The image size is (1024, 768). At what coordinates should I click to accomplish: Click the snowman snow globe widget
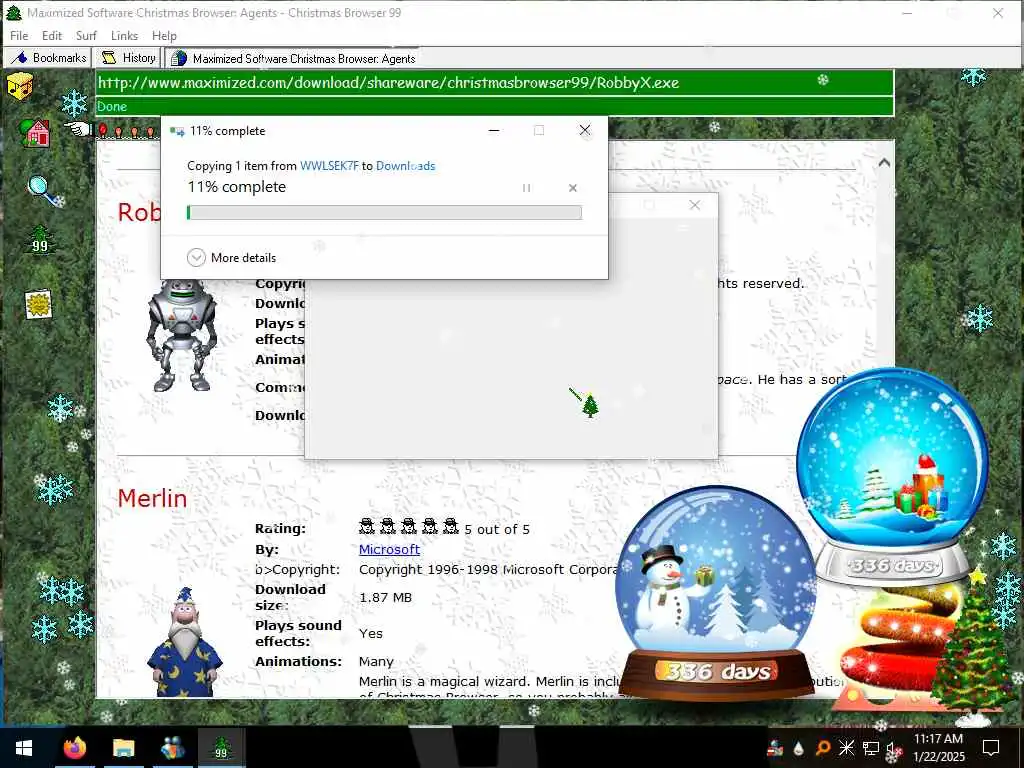tap(716, 592)
